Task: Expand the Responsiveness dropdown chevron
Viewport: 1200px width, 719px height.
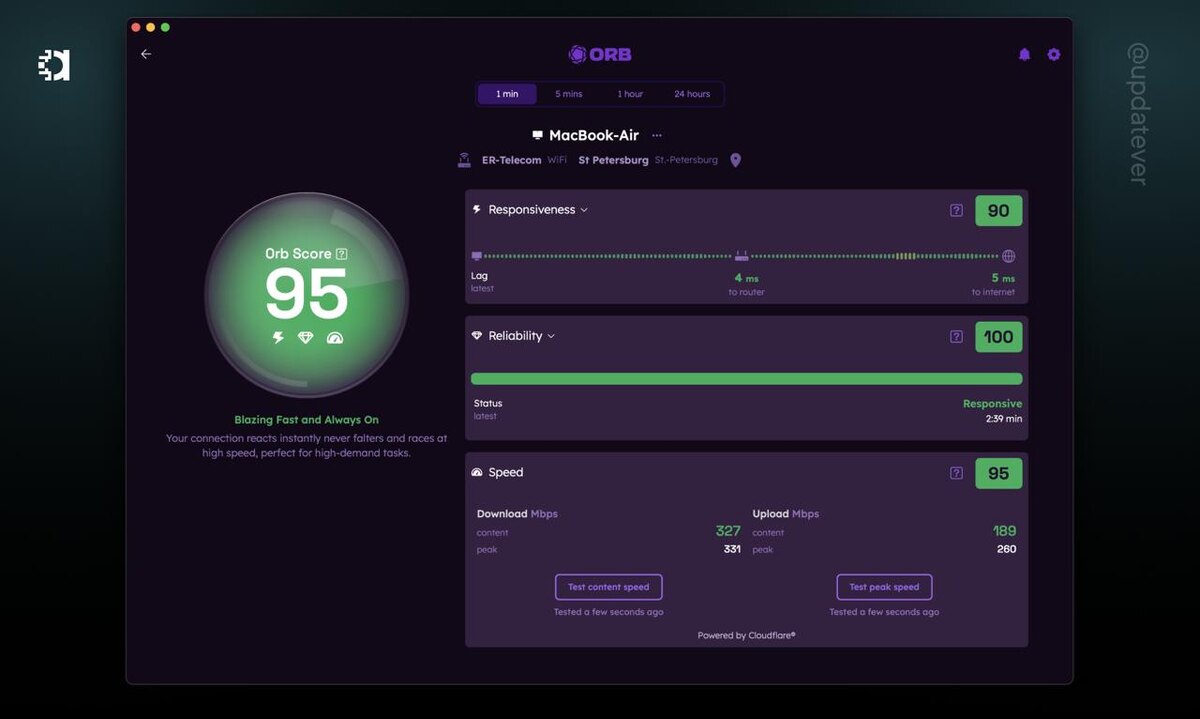Action: click(584, 210)
